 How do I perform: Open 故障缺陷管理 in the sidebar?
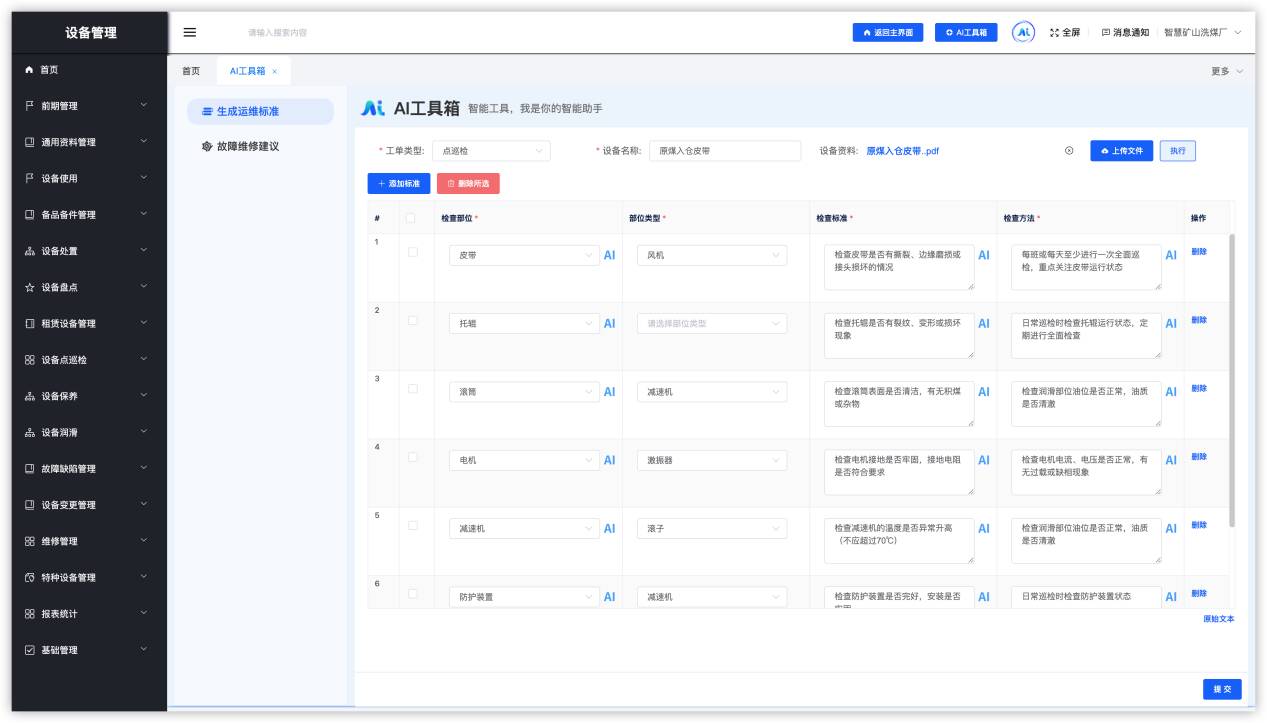89,469
